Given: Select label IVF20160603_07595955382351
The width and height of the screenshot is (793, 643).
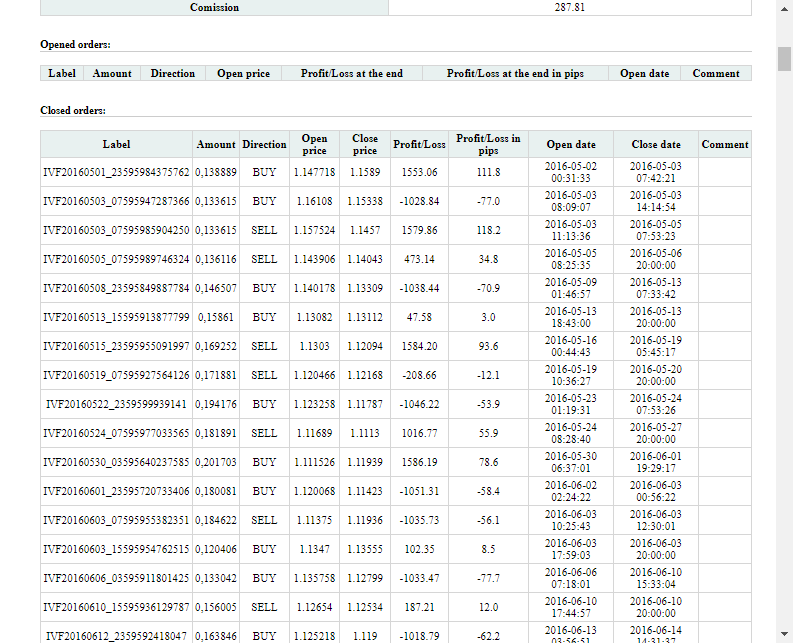Looking at the screenshot, I should pyautogui.click(x=116, y=520).
